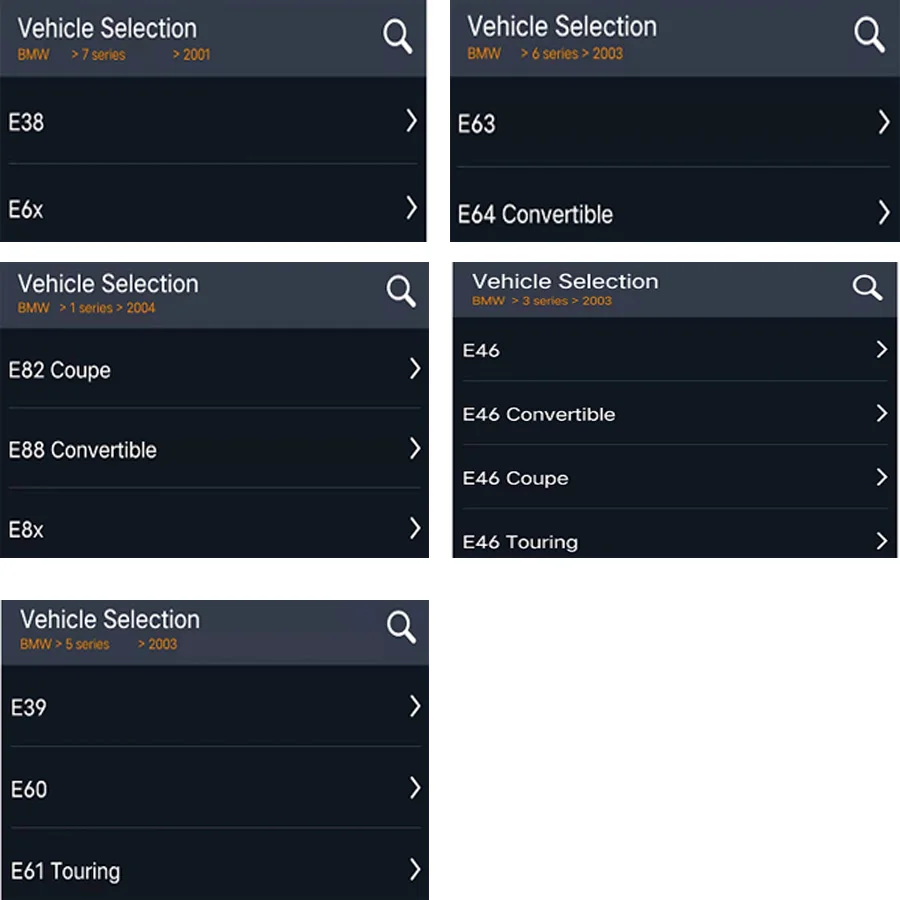This screenshot has width=900, height=900.
Task: Click 5 series breadcrumb link
Action: [86, 645]
